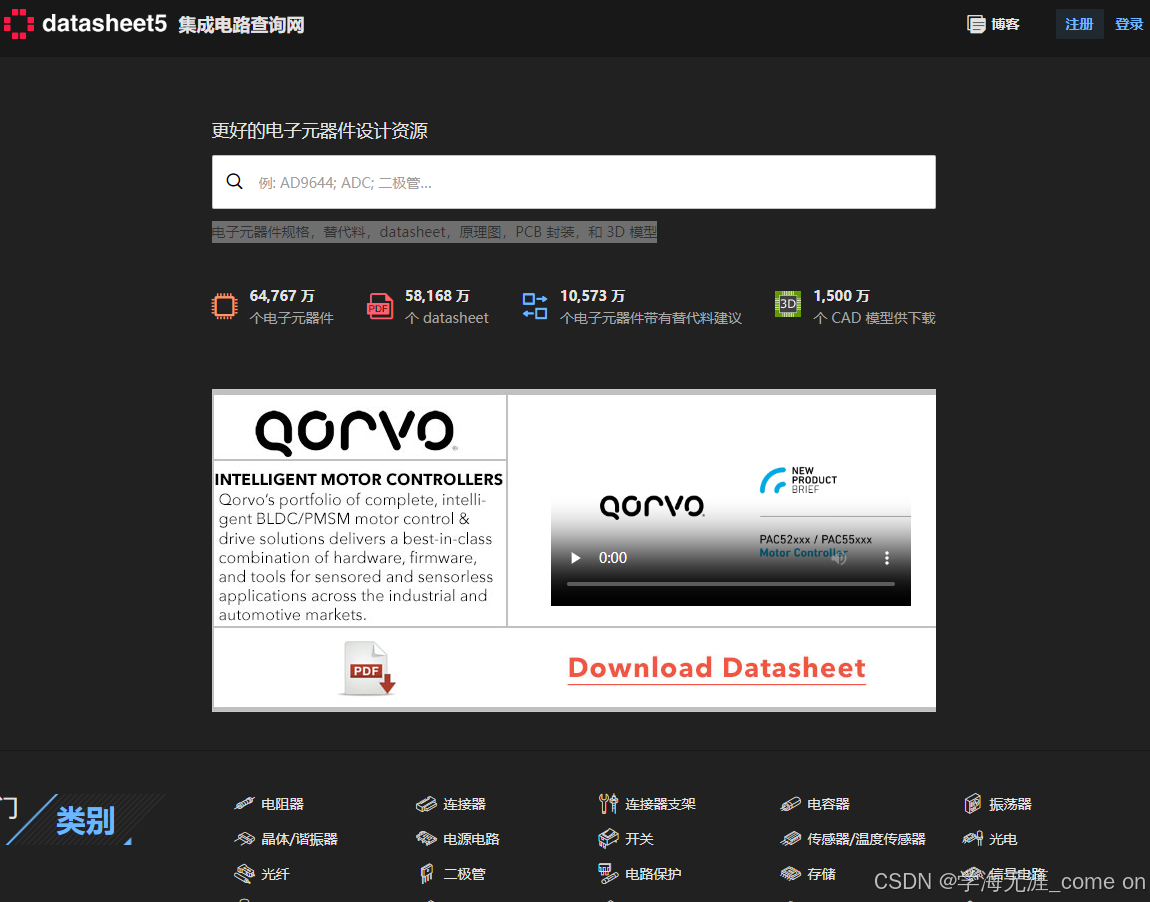Click the 更好的电子元器件设计资源 heading
The image size is (1150, 902).
[x=320, y=131]
